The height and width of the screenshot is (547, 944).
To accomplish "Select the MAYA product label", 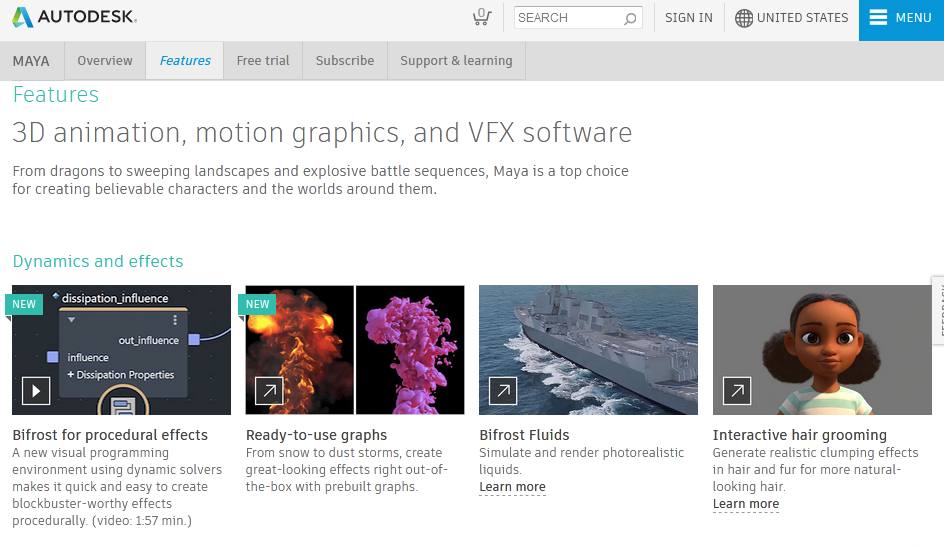I will tap(31, 61).
